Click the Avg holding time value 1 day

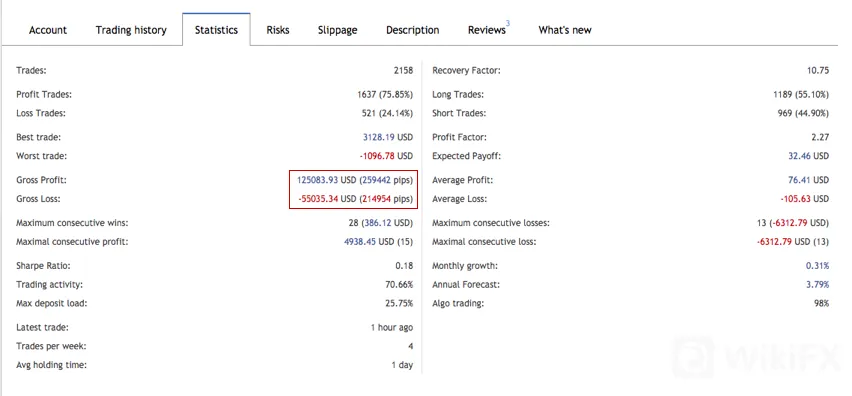tap(402, 366)
